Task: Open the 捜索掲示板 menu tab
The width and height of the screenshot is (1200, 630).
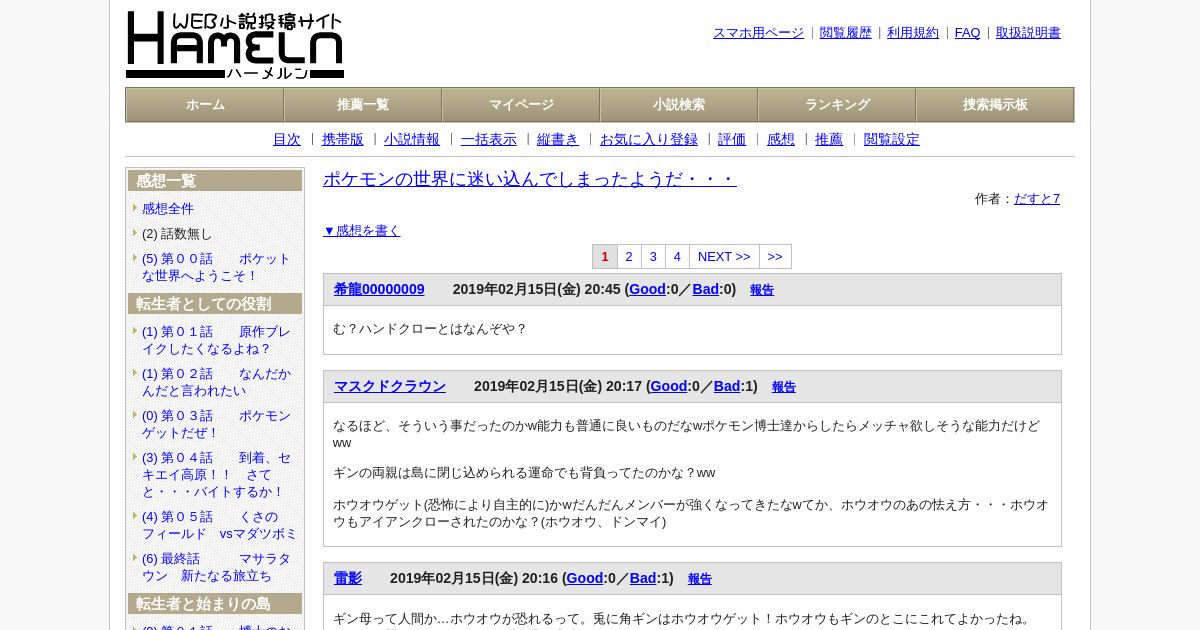Action: (995, 105)
